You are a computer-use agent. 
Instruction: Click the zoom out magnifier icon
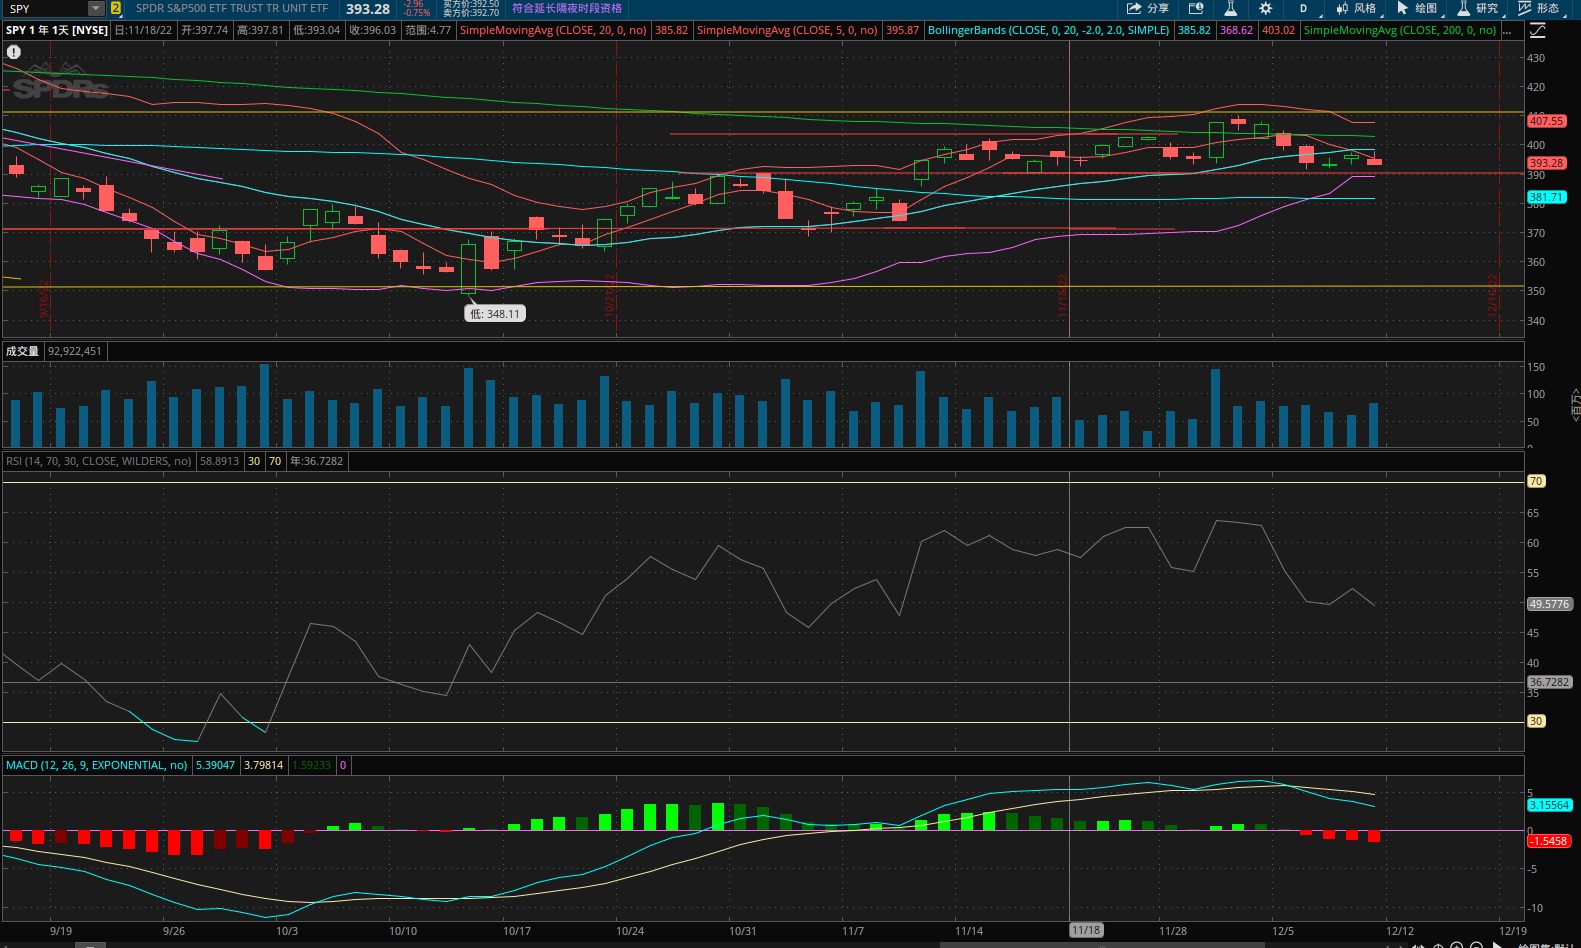(1476, 945)
